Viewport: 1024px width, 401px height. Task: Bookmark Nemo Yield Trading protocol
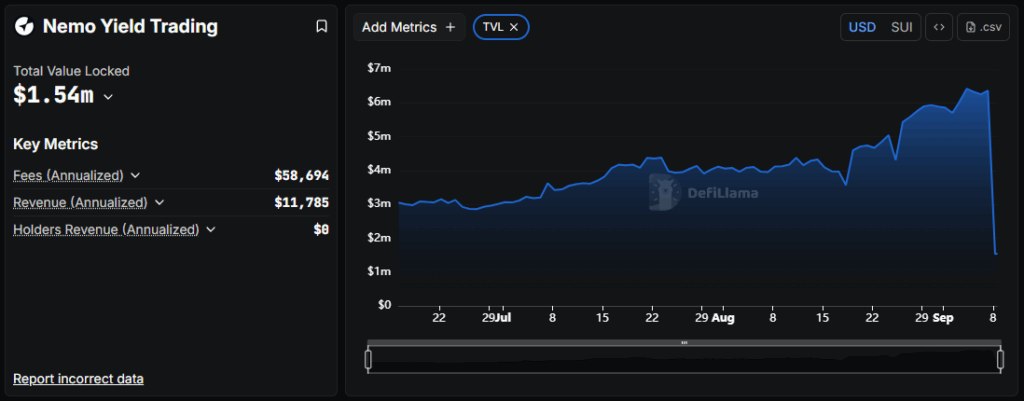coord(321,26)
